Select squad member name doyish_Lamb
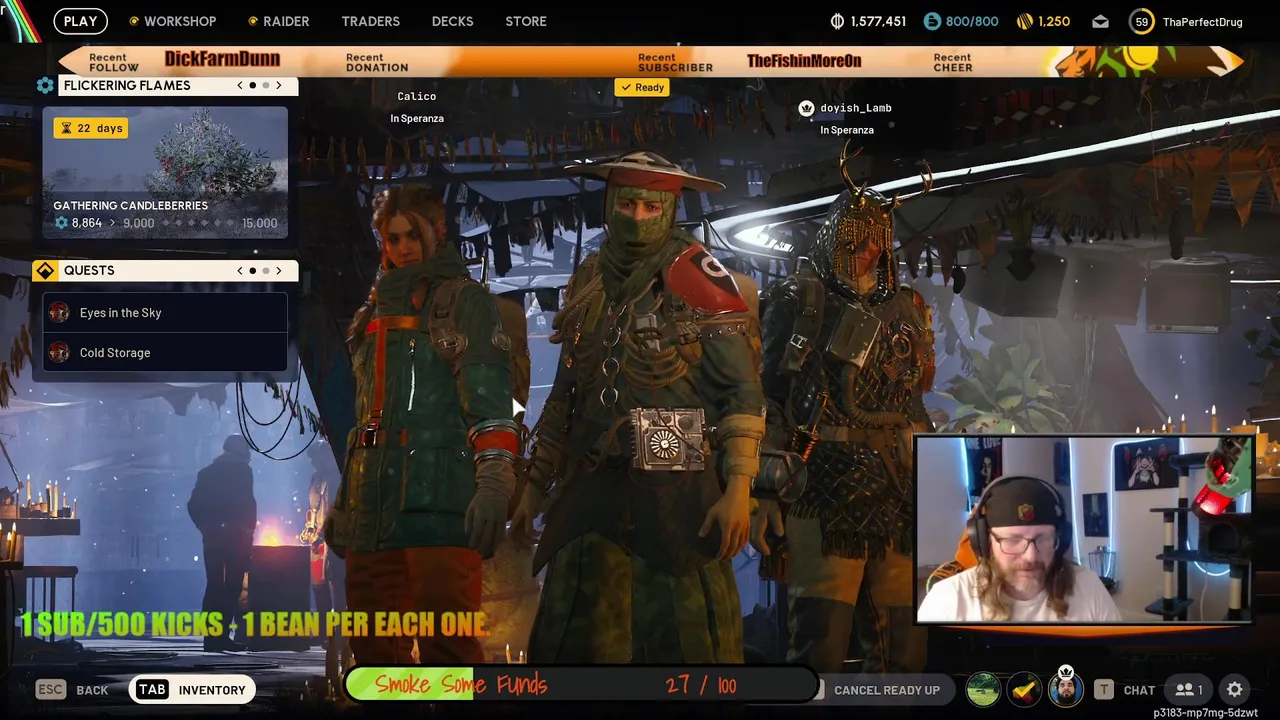The width and height of the screenshot is (1280, 720). tap(856, 108)
